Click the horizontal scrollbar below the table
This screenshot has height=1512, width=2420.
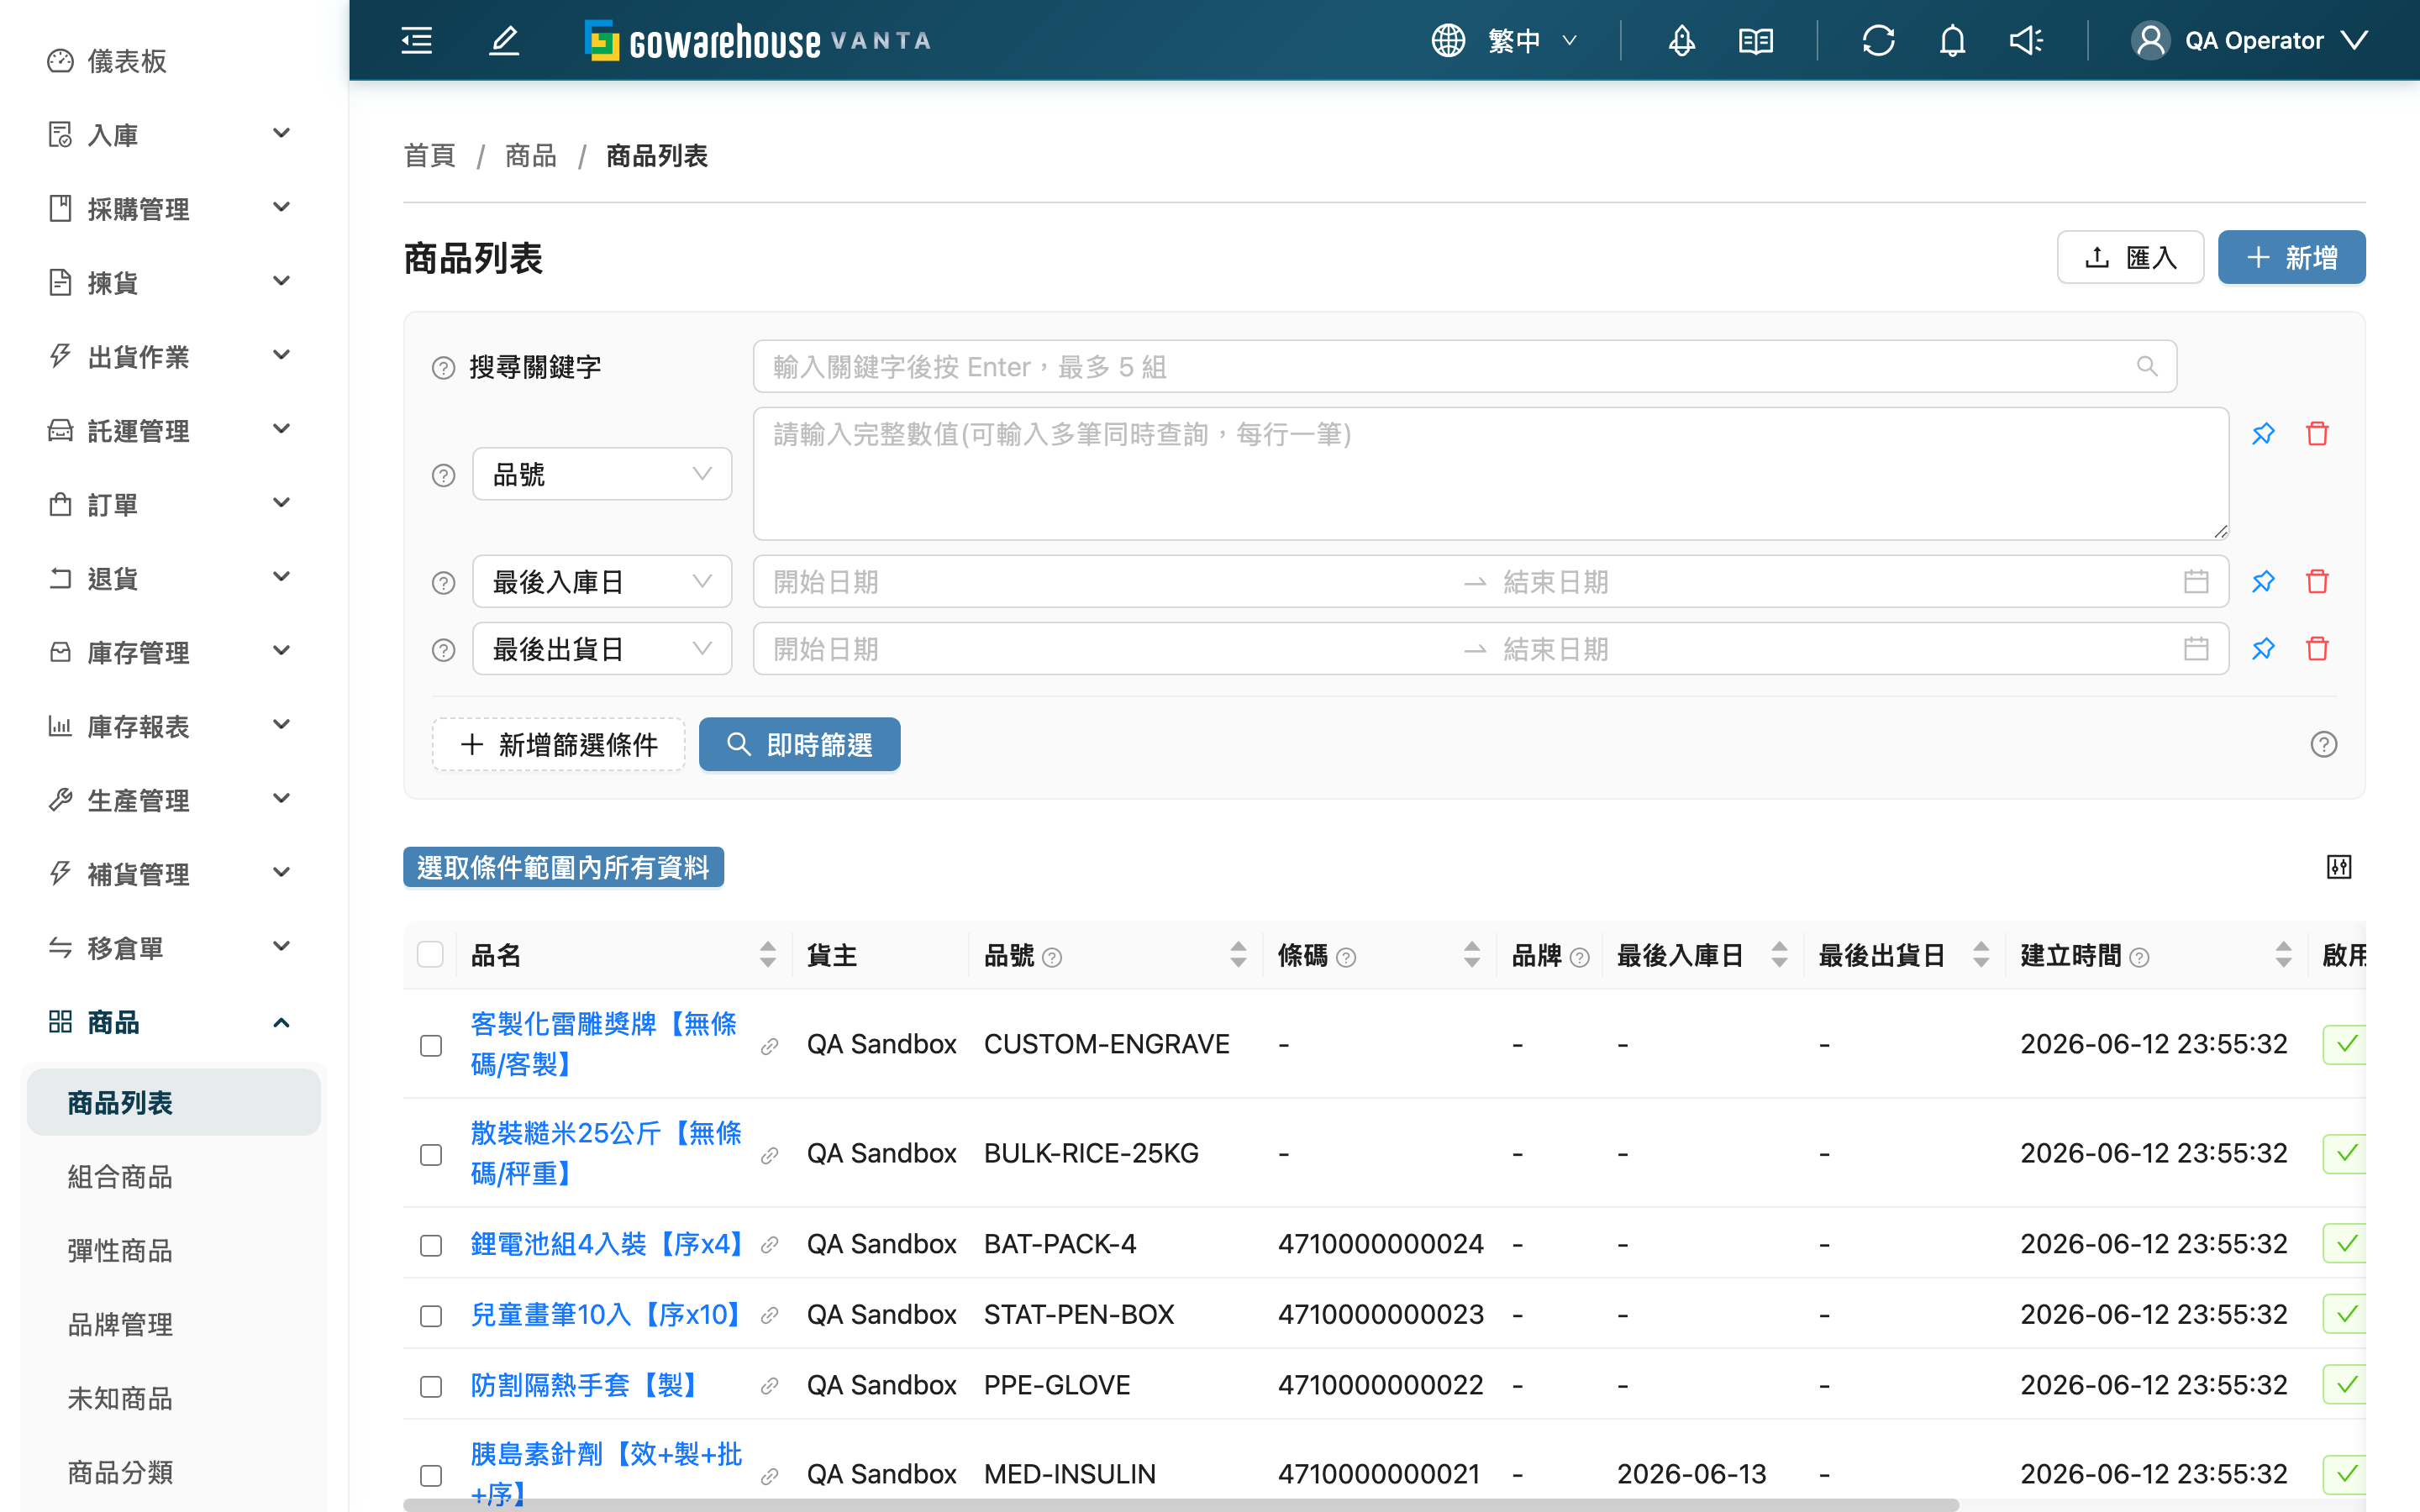tap(1180, 1504)
